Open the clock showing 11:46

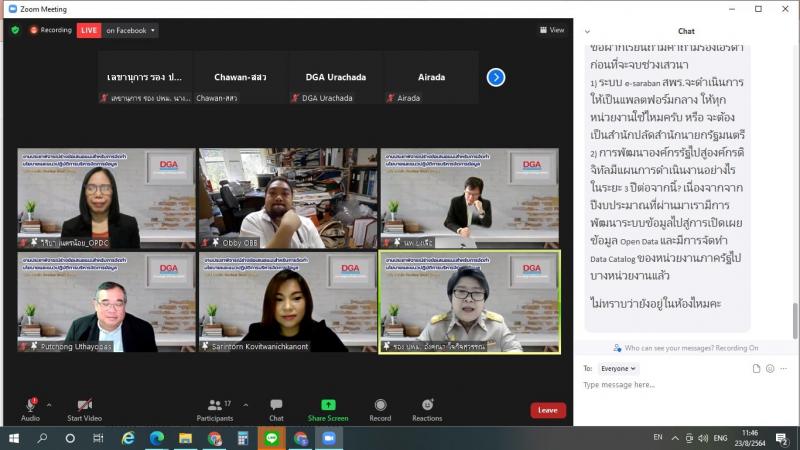point(750,438)
